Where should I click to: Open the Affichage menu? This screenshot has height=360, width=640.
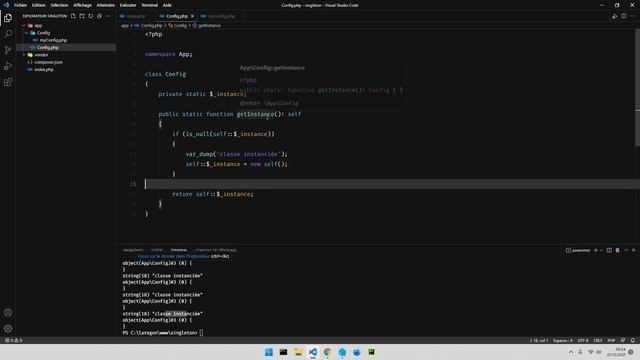click(82, 5)
